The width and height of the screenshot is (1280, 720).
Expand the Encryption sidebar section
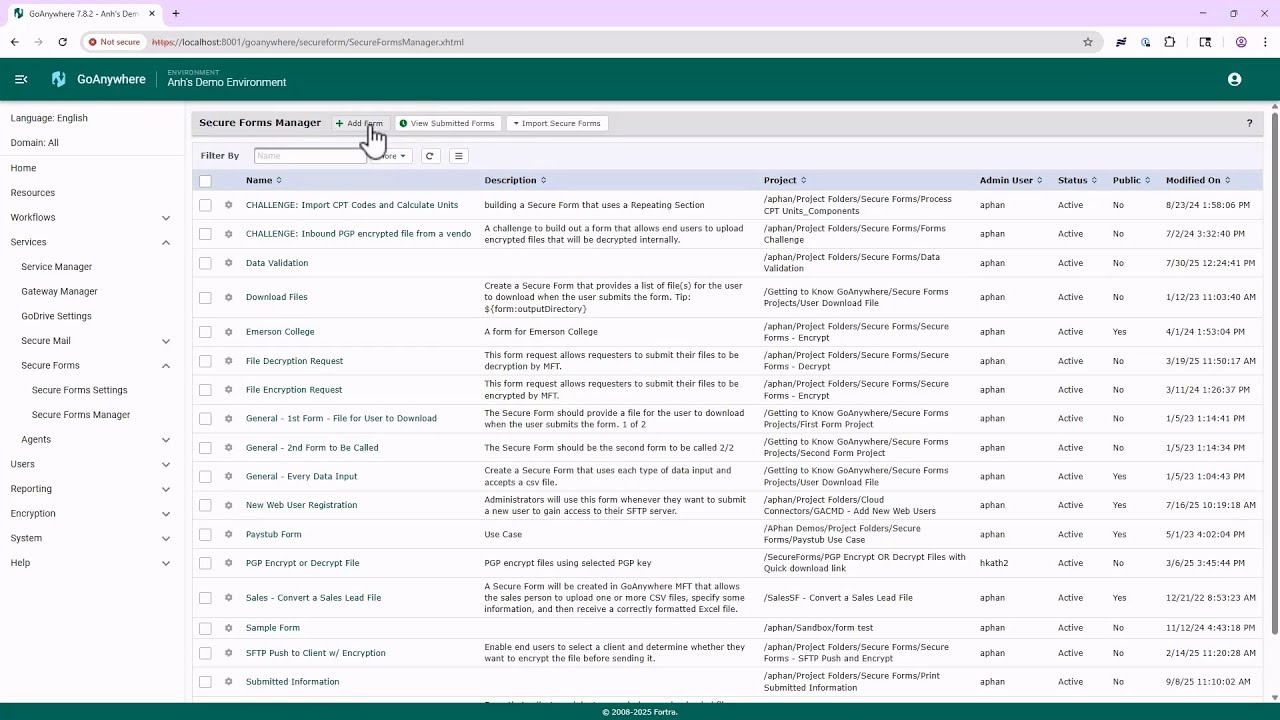[166, 514]
